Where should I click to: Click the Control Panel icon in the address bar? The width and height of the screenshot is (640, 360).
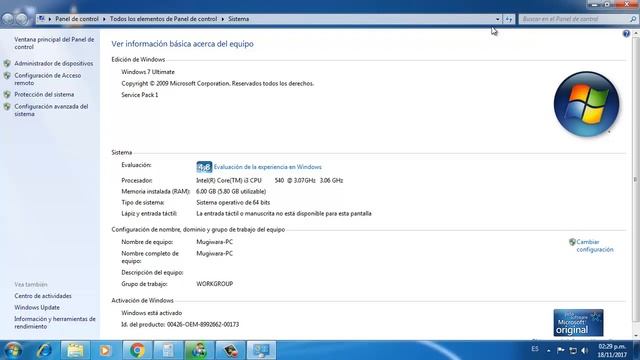(x=41, y=19)
